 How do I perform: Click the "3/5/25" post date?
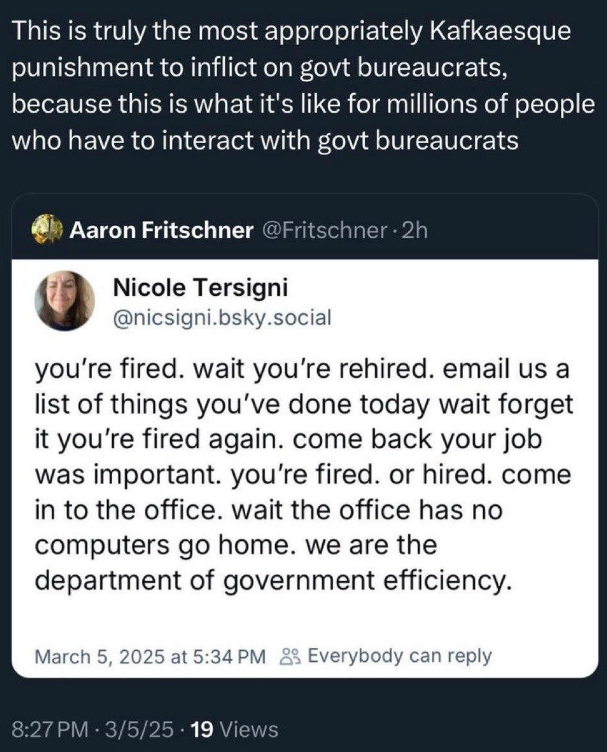(142, 729)
